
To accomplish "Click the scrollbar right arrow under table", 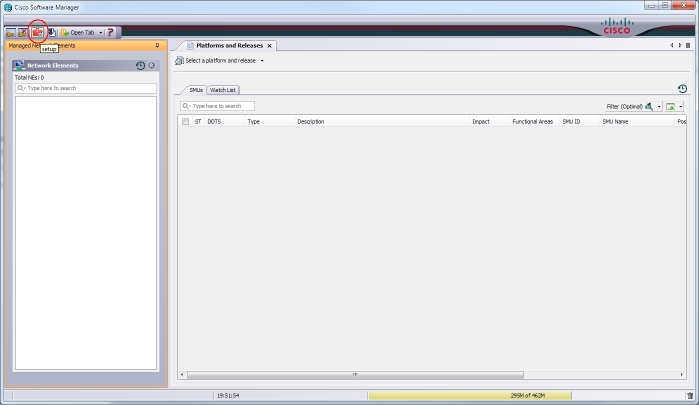I will pos(682,375).
